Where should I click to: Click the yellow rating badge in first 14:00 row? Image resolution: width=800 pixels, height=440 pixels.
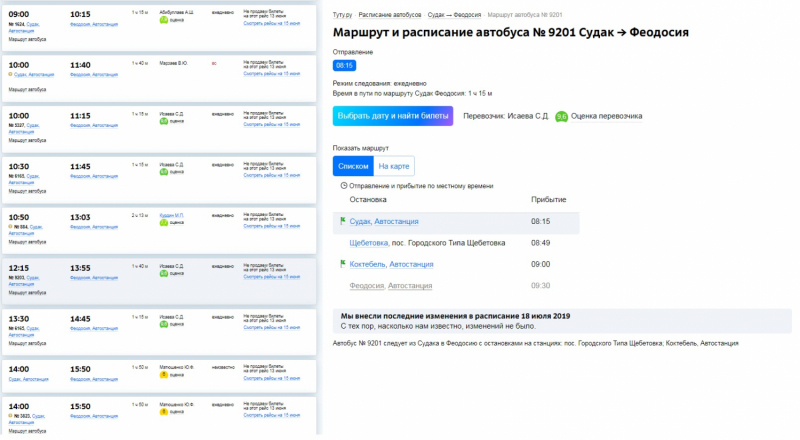tap(164, 375)
